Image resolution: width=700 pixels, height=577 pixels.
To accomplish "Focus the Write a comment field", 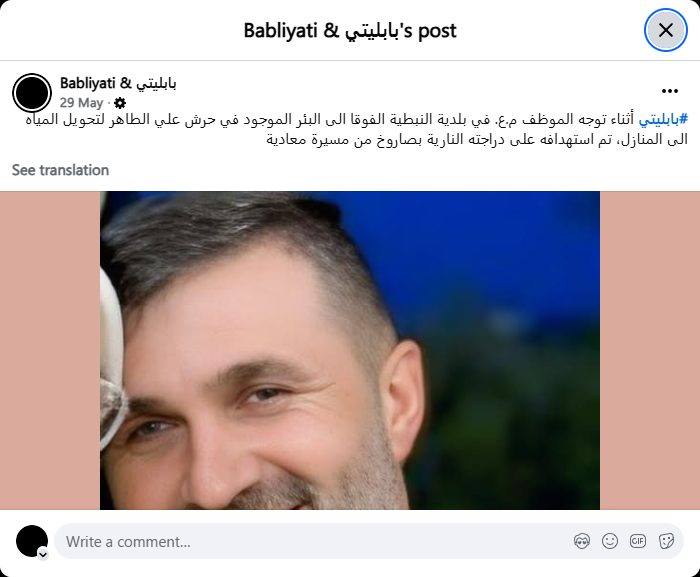I will tap(312, 541).
